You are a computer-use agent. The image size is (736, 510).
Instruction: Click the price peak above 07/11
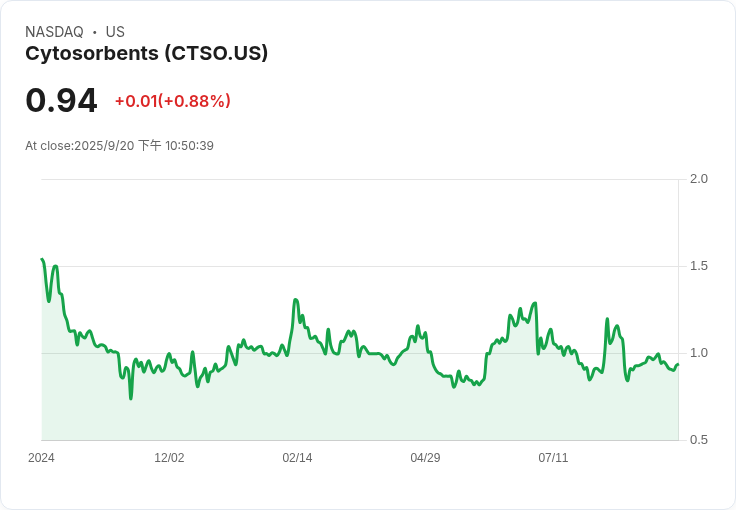pyautogui.click(x=536, y=302)
